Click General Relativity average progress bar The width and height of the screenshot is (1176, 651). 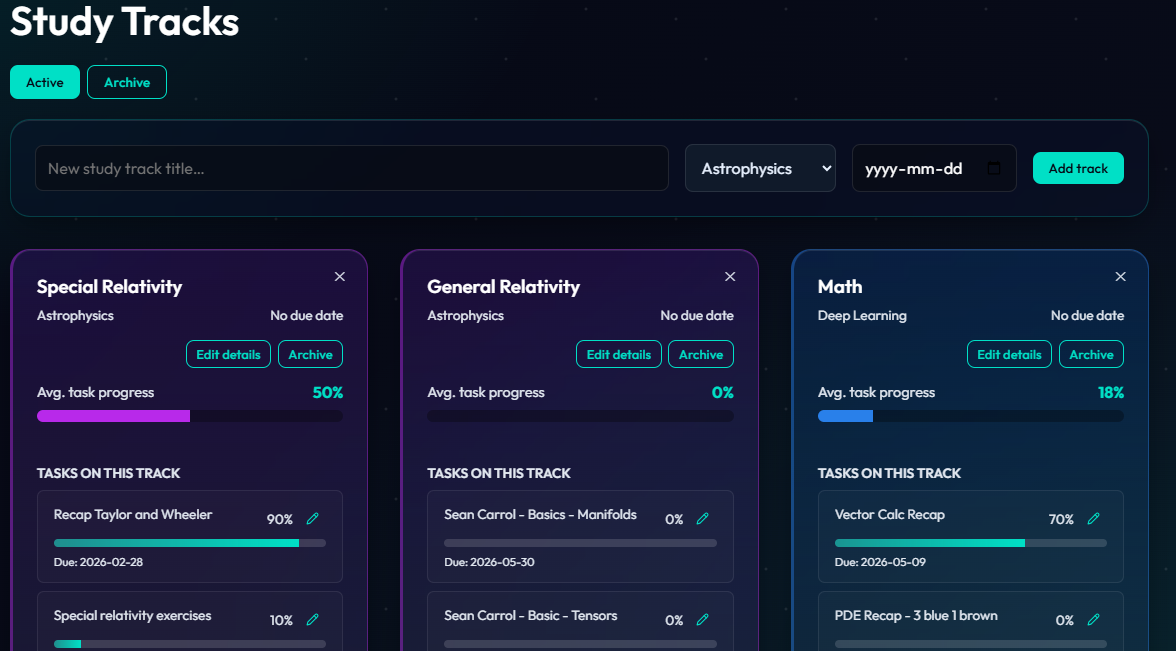580,416
